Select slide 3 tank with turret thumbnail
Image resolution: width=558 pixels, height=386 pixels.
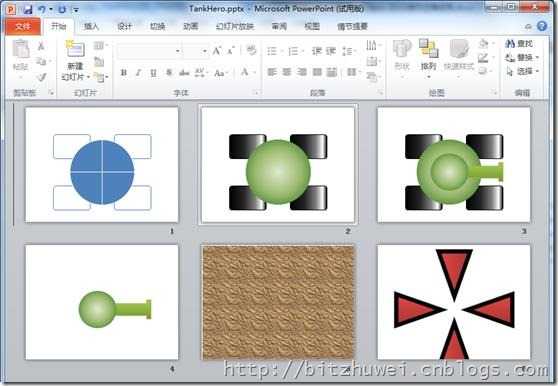click(x=454, y=165)
